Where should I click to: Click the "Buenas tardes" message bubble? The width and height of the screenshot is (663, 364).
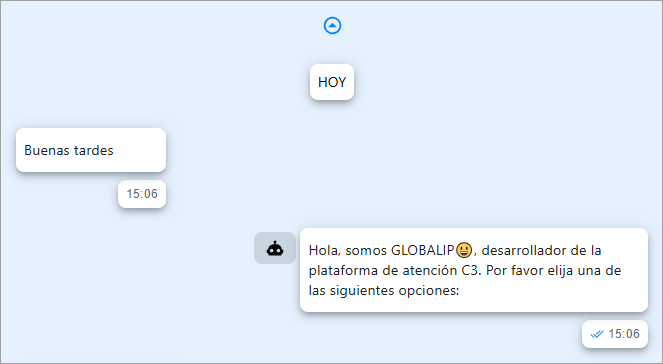point(91,150)
